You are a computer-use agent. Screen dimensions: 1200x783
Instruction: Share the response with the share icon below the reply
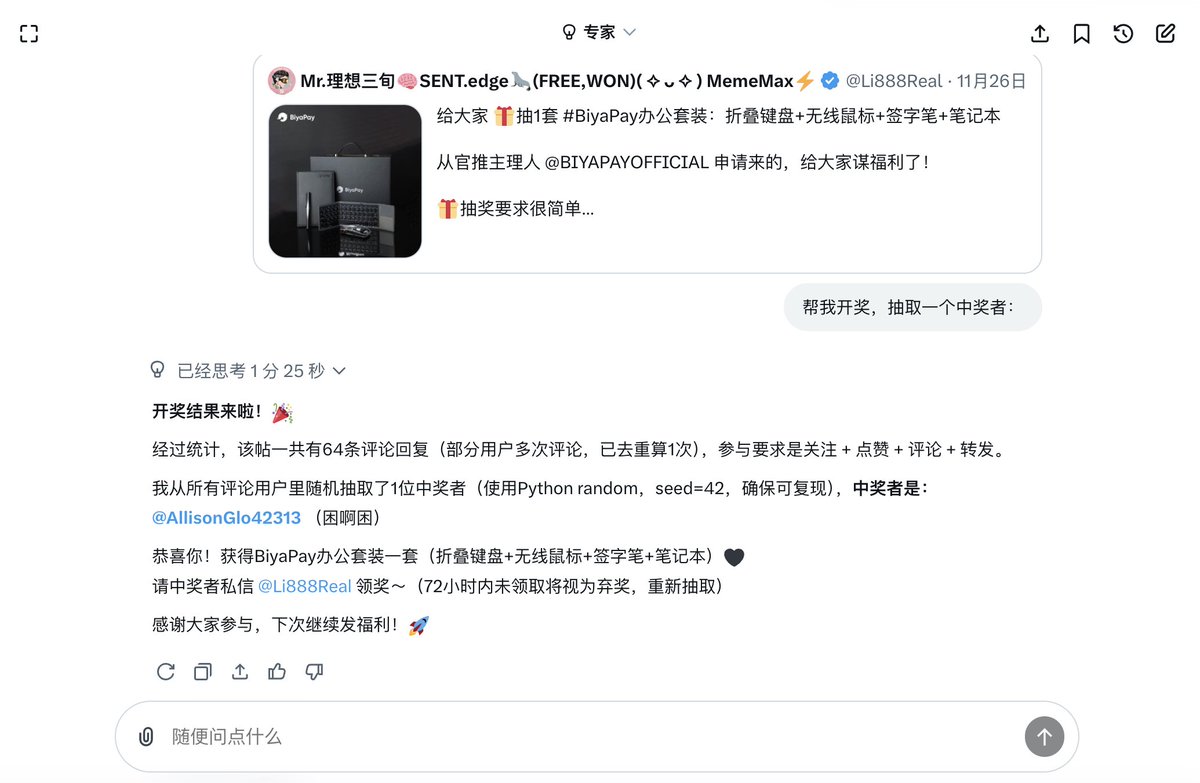click(240, 672)
